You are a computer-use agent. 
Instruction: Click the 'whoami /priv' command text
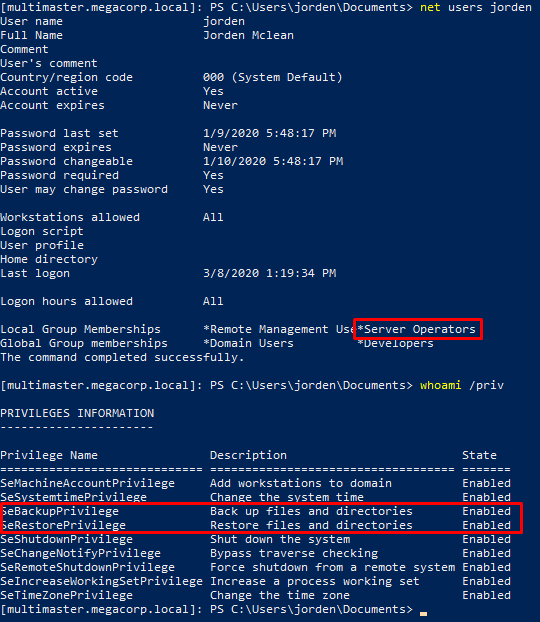[462, 385]
